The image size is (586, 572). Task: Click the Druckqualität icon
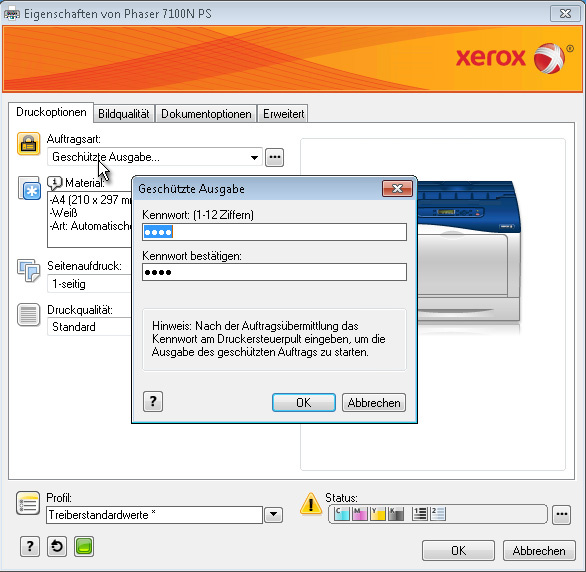(28, 314)
